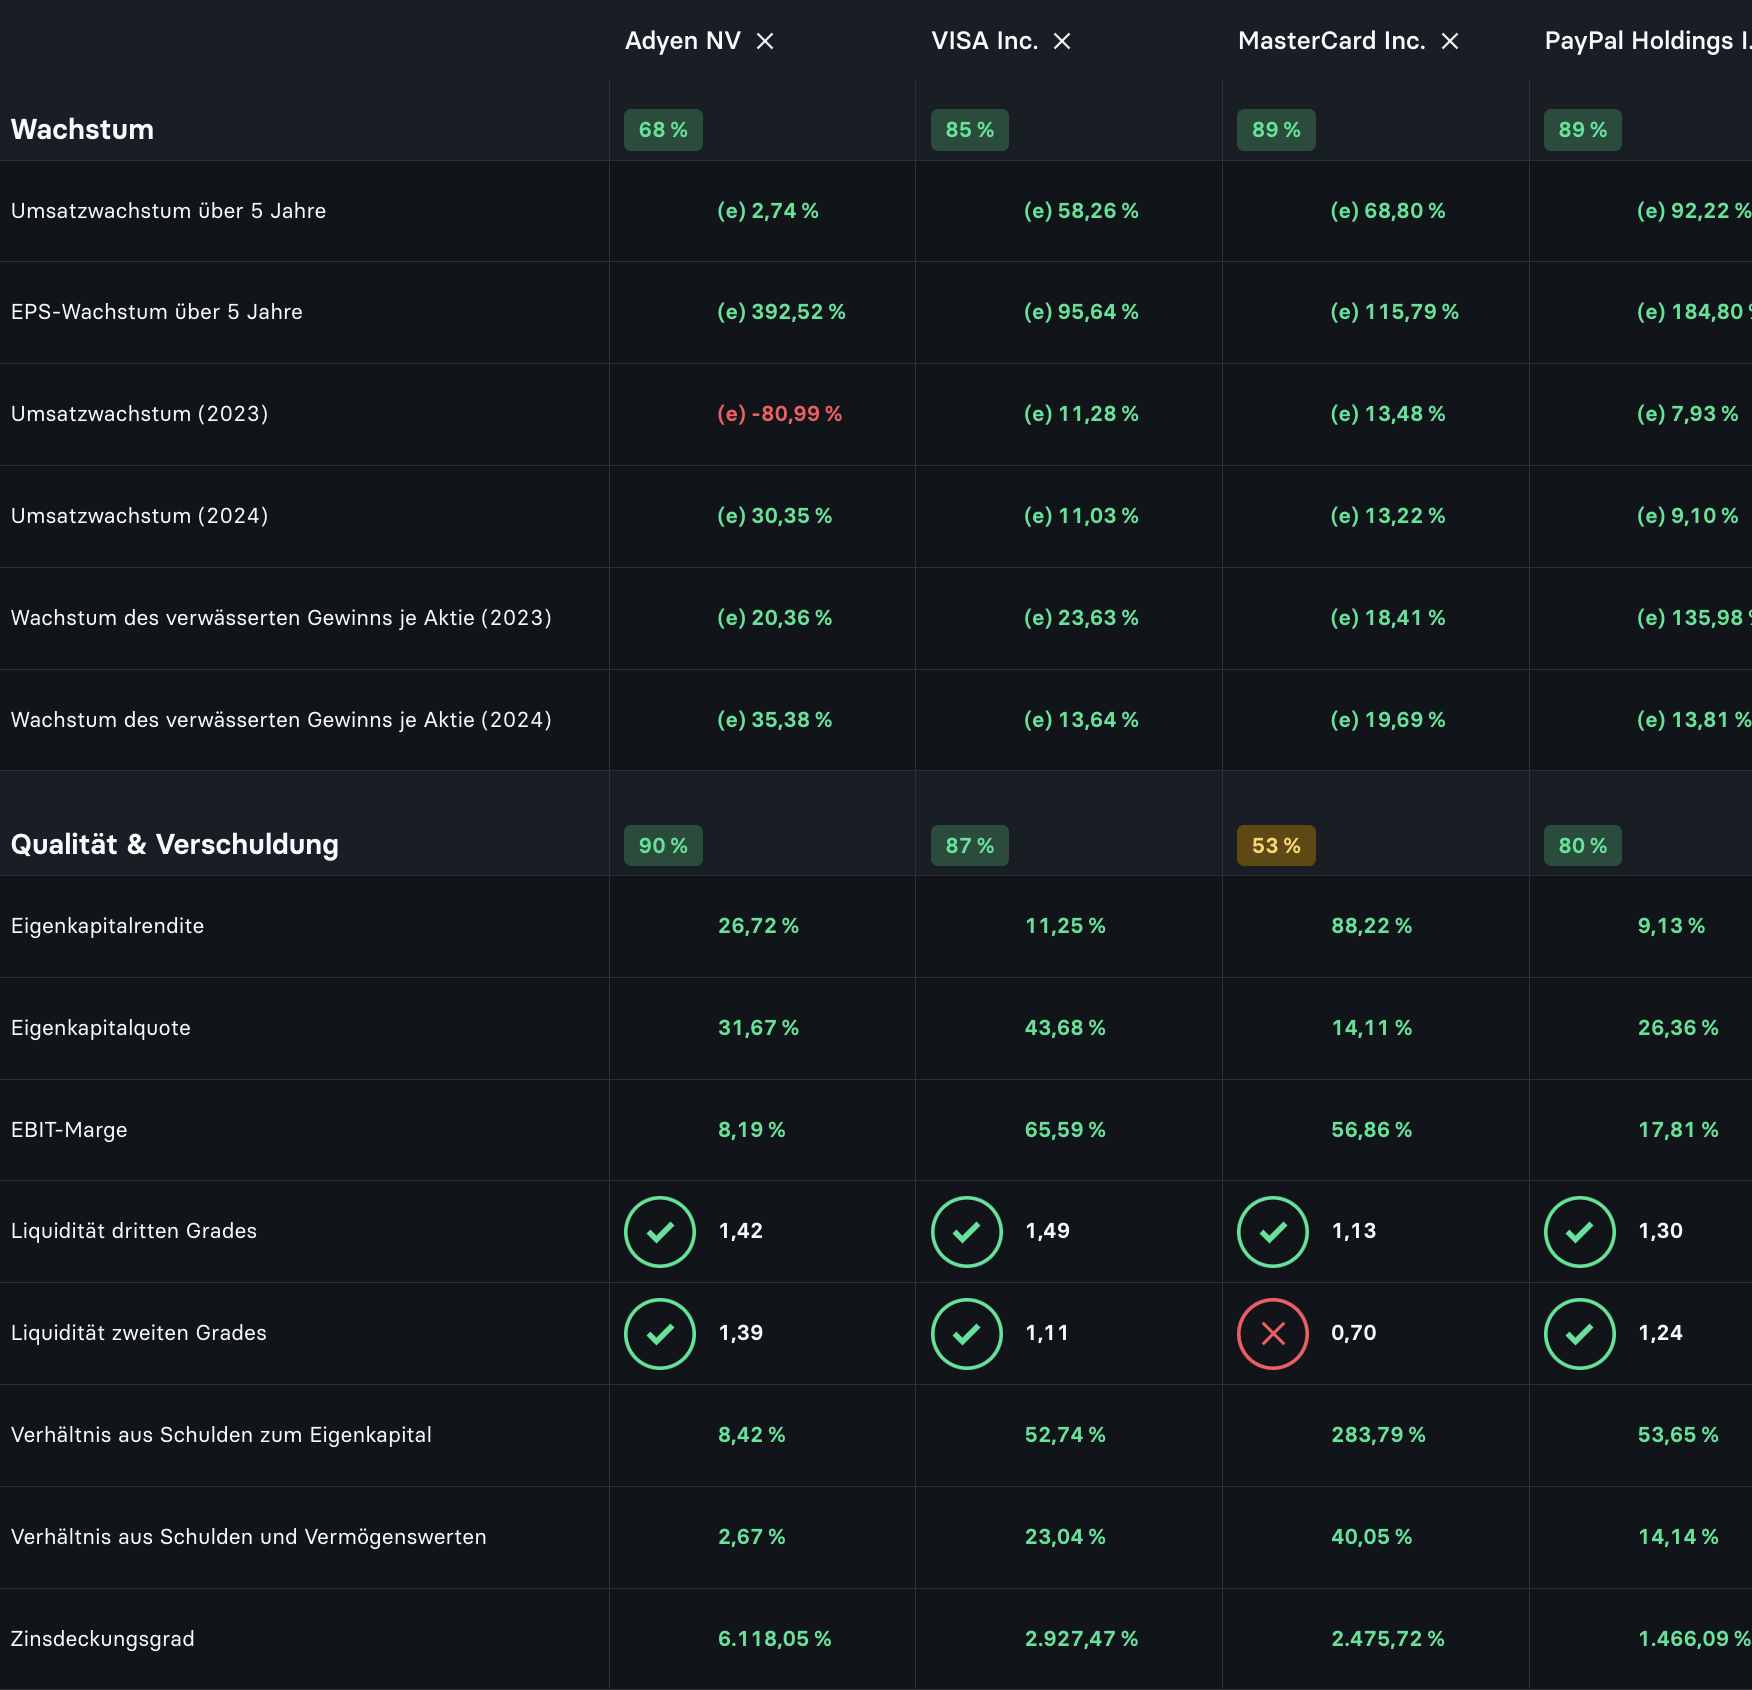Click Adyen's 31,67 % Eigenkapitalquote value
This screenshot has width=1752, height=1690.
pyautogui.click(x=759, y=1028)
